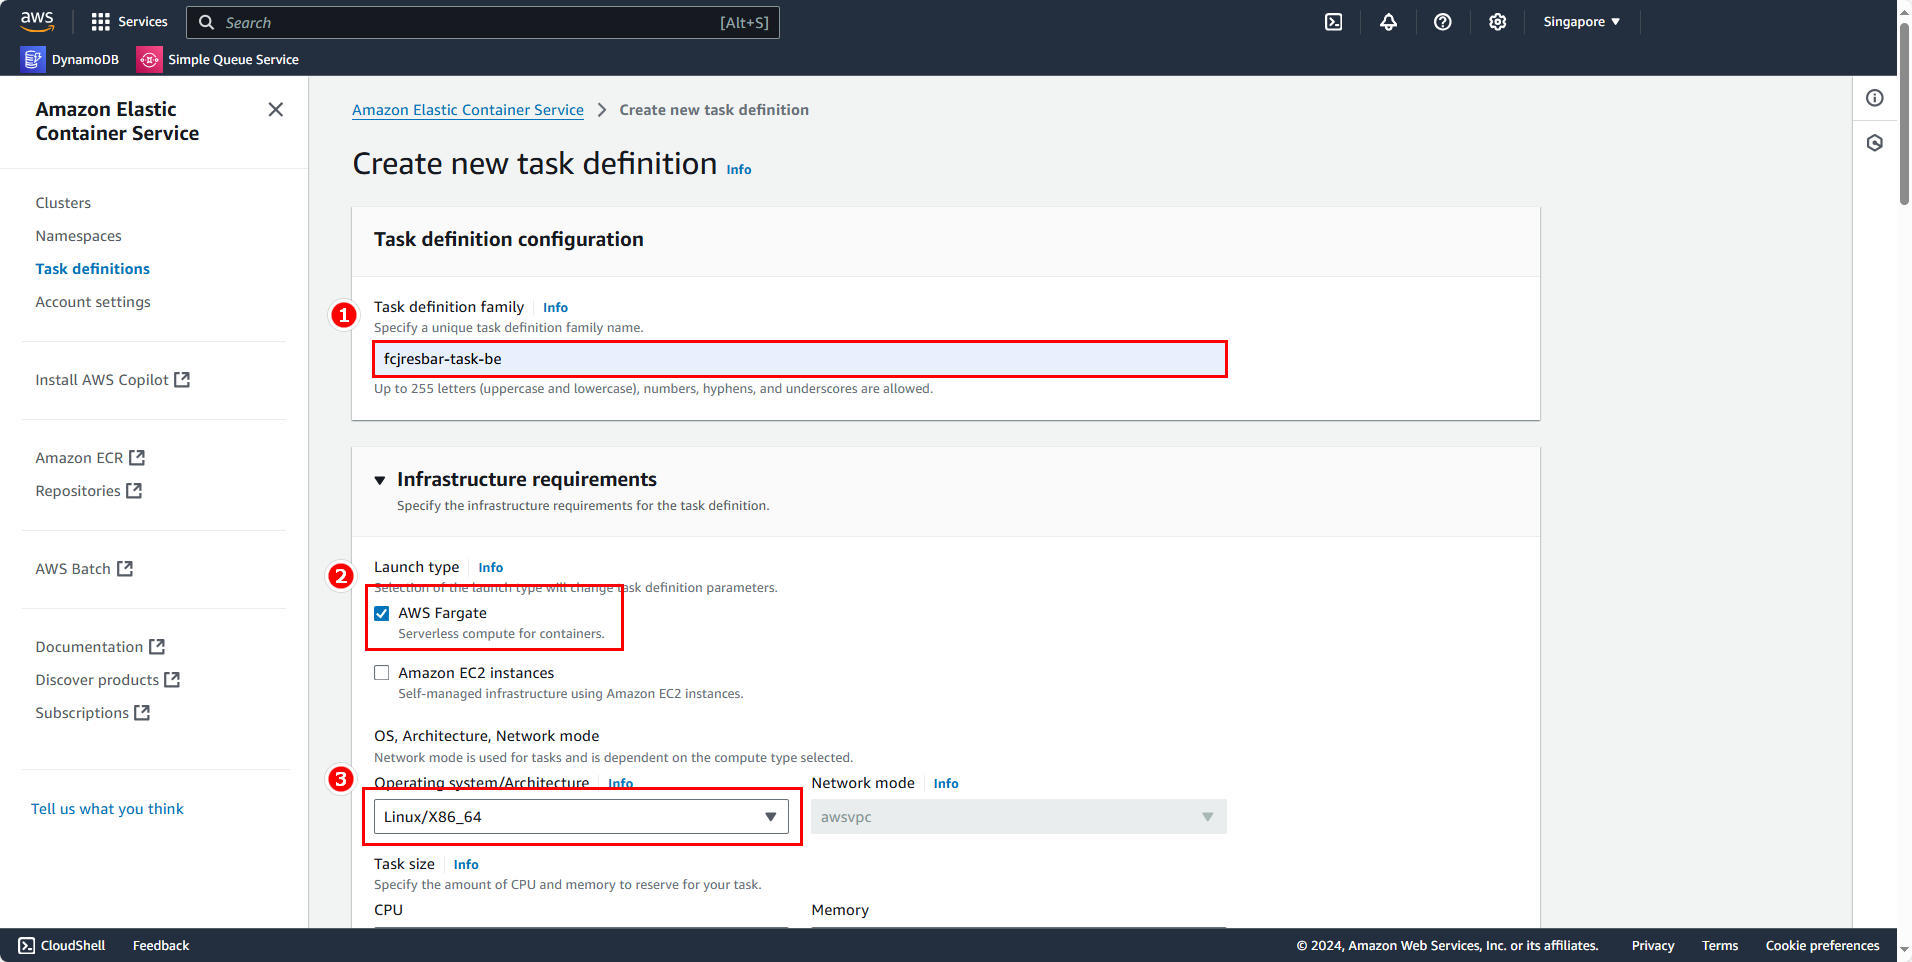The width and height of the screenshot is (1912, 962).
Task: Click the task definition family name field
Action: (x=800, y=359)
